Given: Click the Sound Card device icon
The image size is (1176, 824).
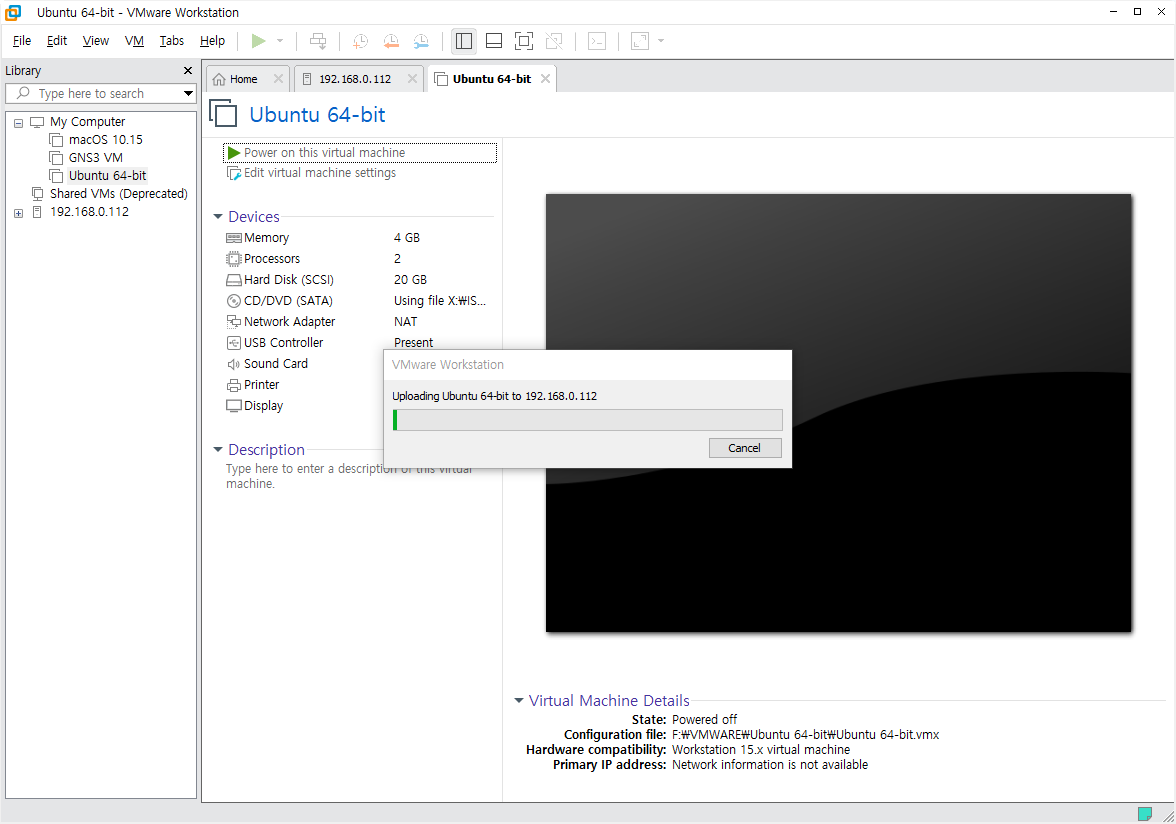Looking at the screenshot, I should click(233, 364).
